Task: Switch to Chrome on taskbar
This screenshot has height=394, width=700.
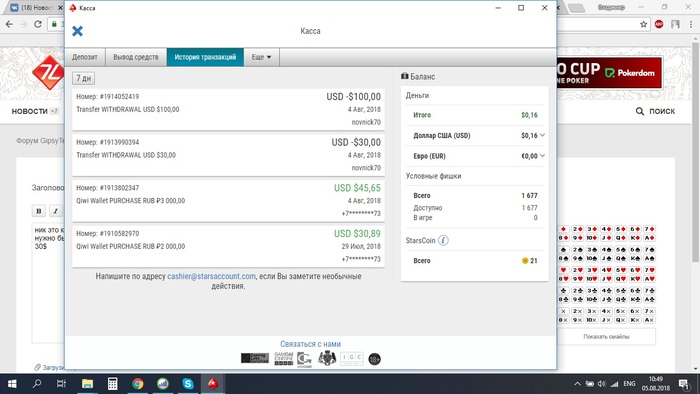Action: click(138, 384)
